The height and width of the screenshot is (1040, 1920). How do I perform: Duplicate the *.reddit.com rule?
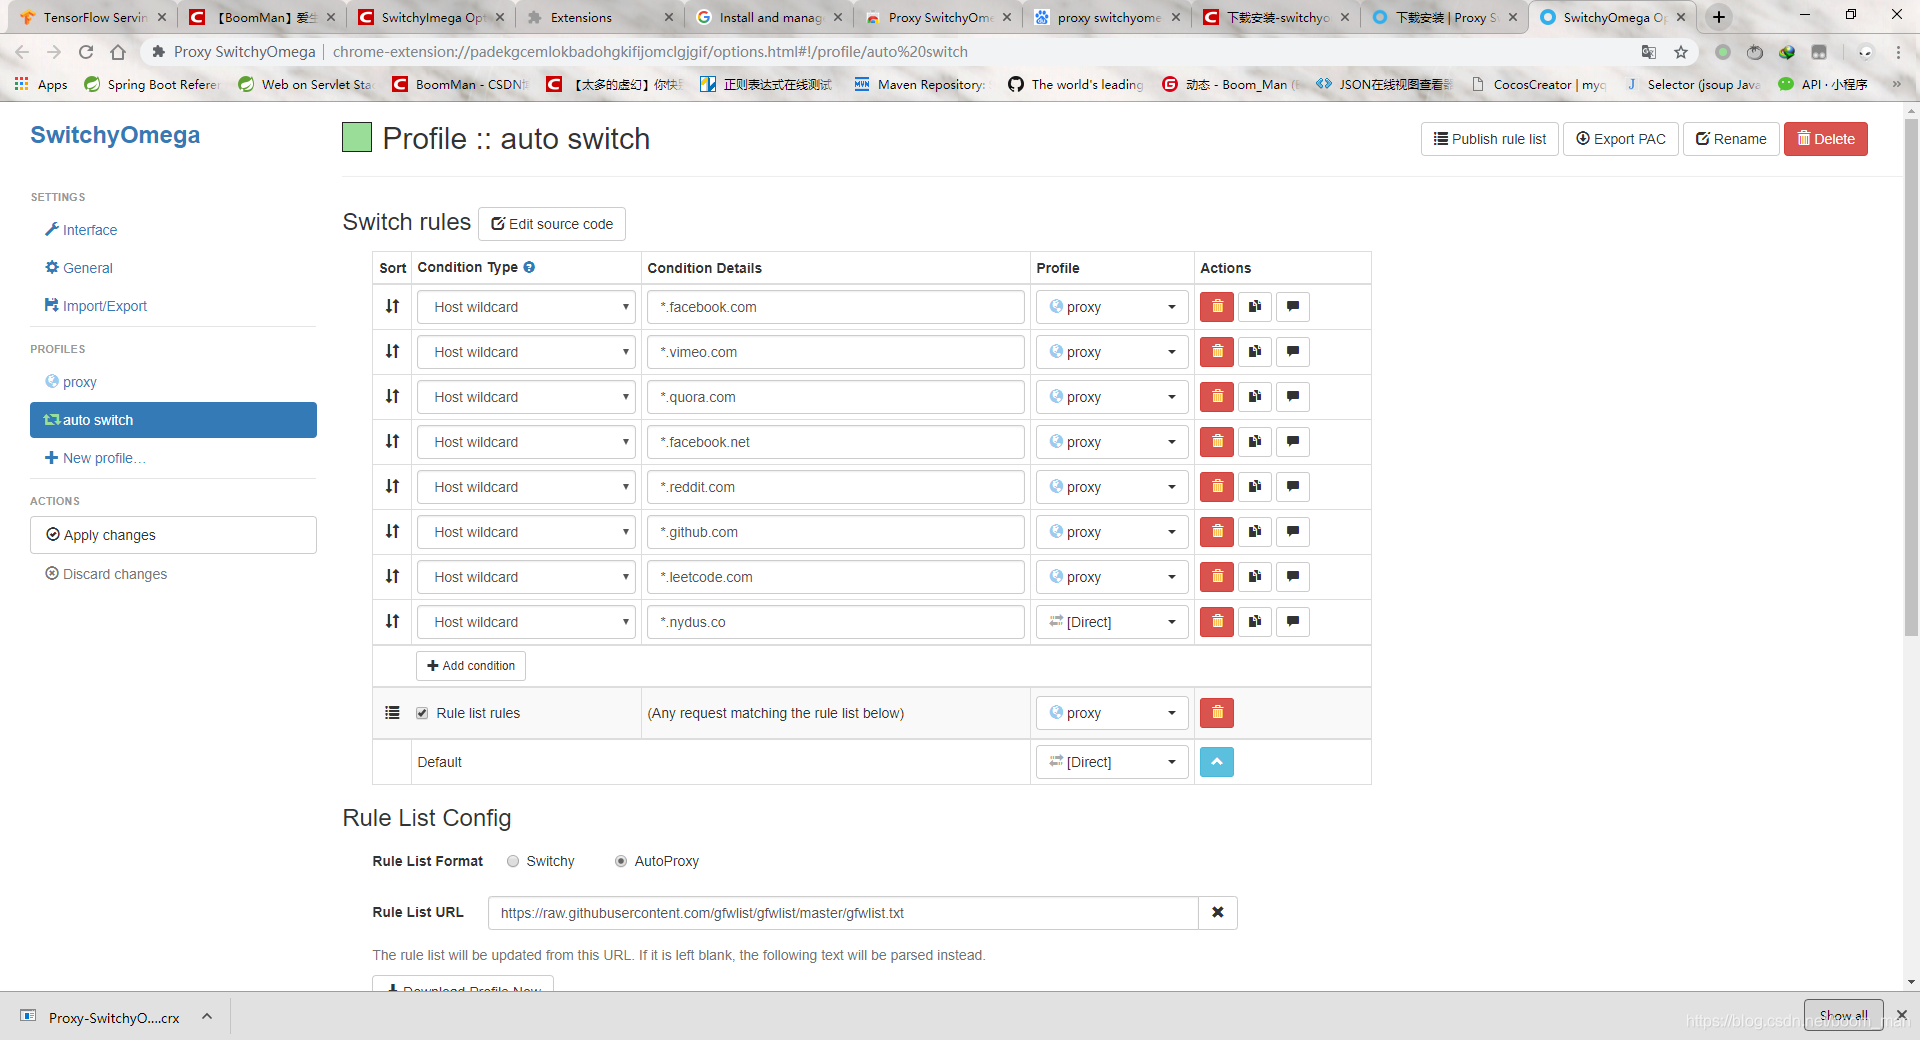pyautogui.click(x=1255, y=487)
